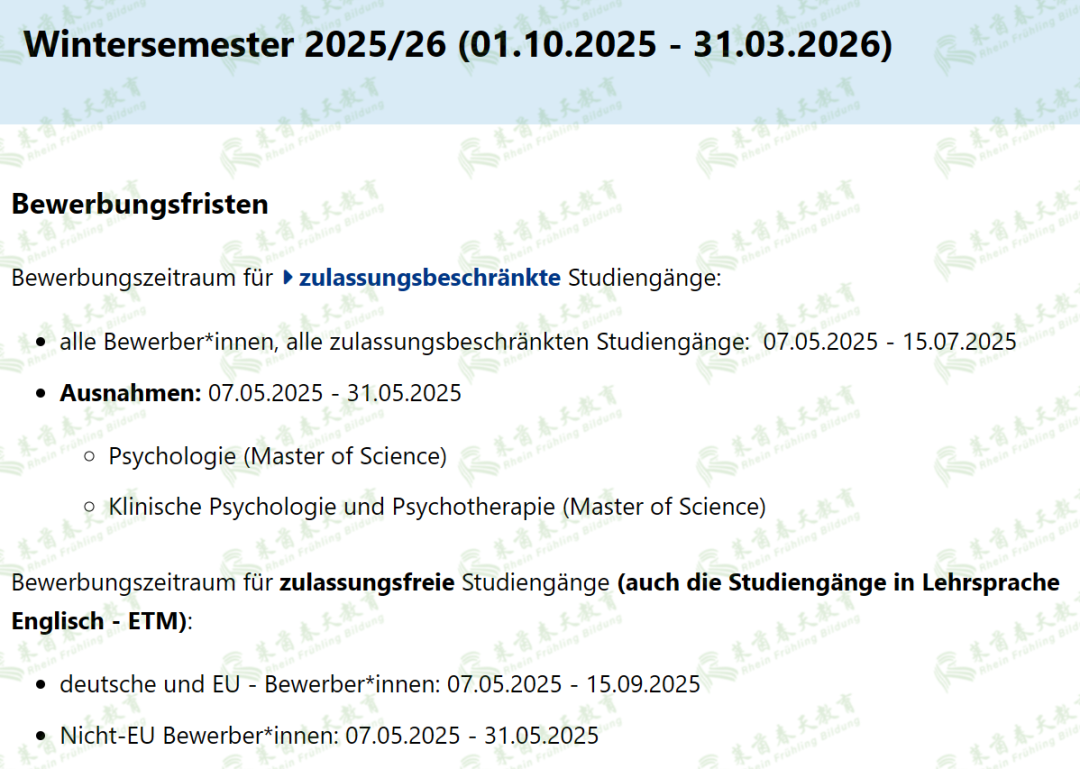
Task: Click the Bewerbungsfristen heading
Action: pos(140,204)
